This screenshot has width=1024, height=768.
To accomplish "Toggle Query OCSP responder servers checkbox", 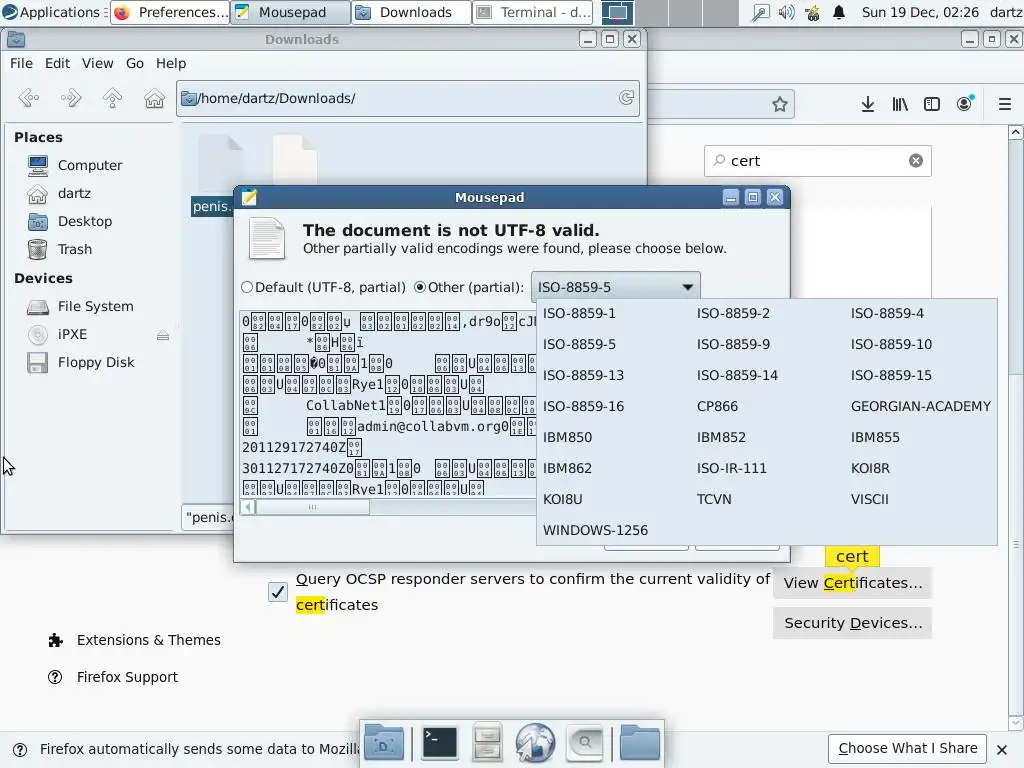I will tap(278, 592).
